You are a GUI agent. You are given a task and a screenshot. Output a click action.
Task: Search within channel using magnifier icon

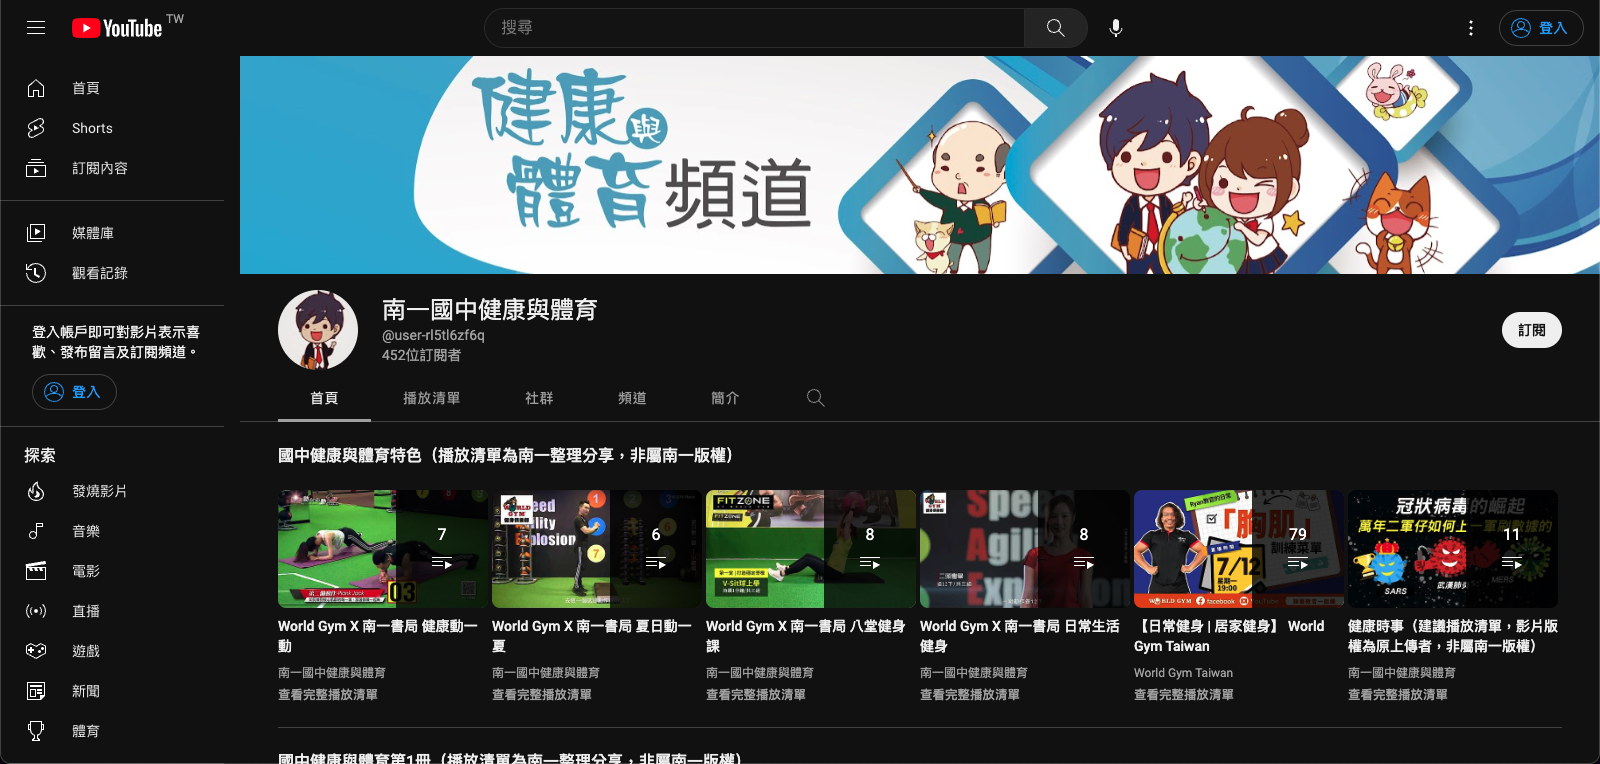[x=816, y=398]
